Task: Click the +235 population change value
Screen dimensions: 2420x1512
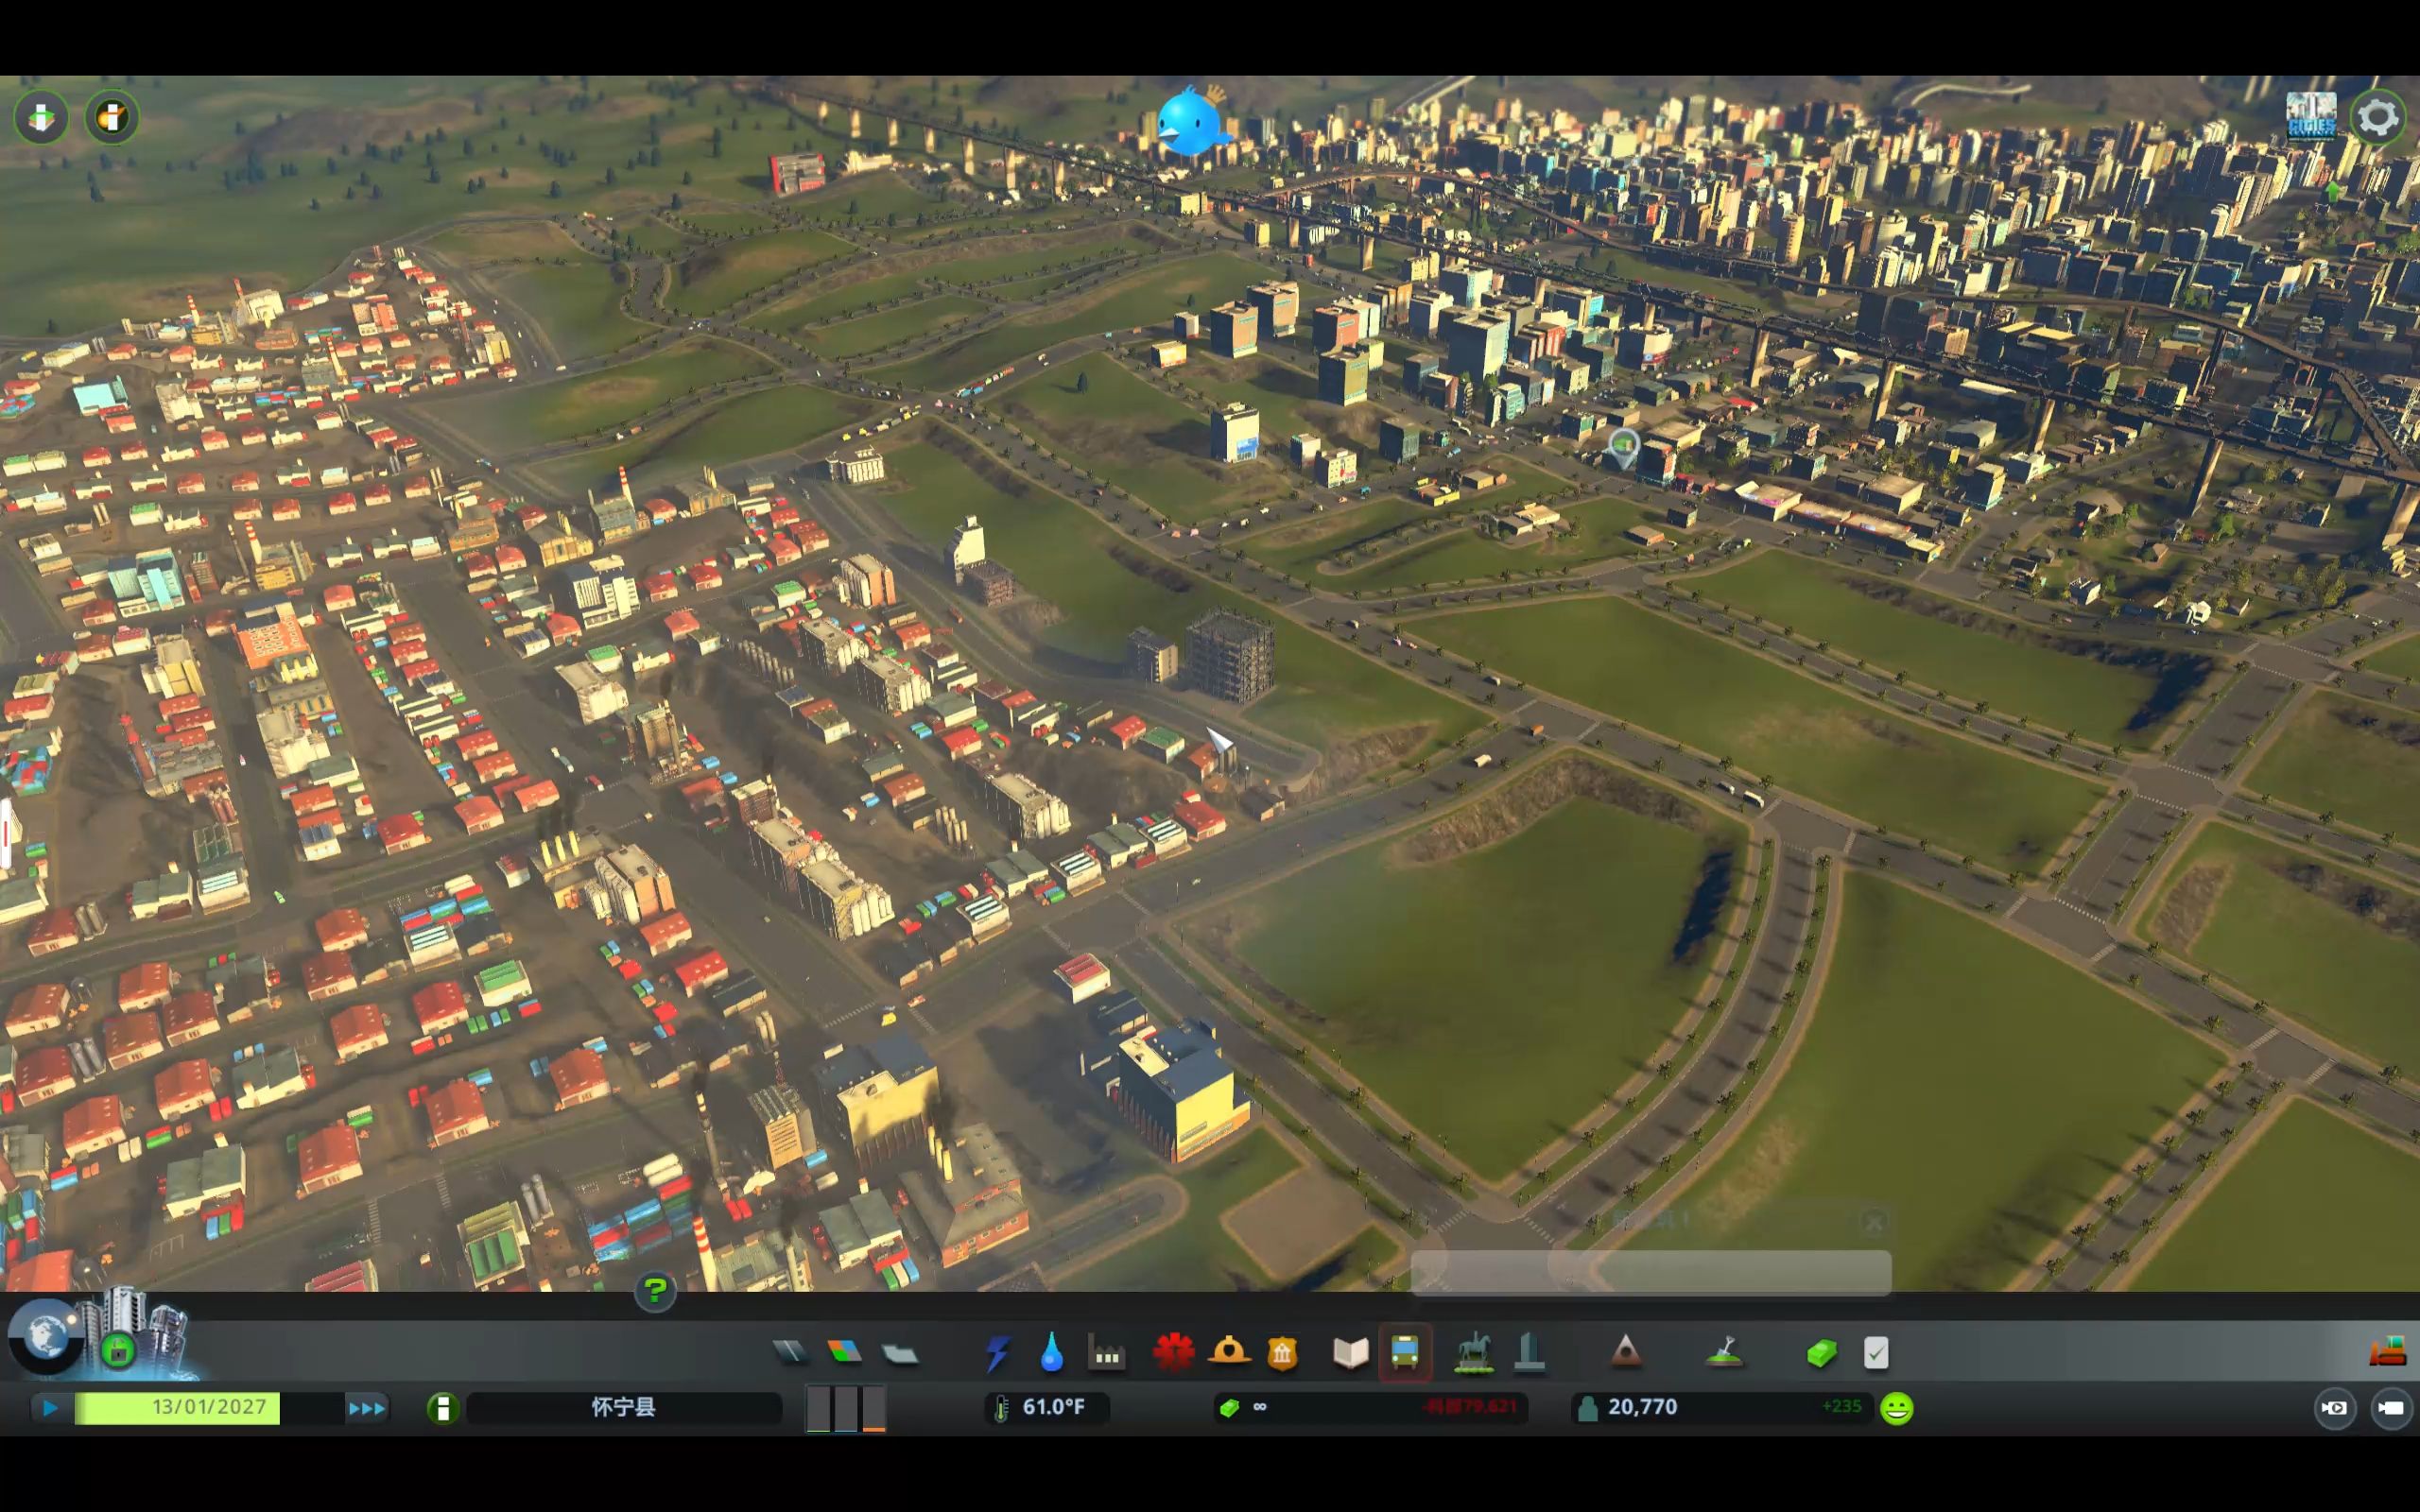Action: (x=1841, y=1407)
